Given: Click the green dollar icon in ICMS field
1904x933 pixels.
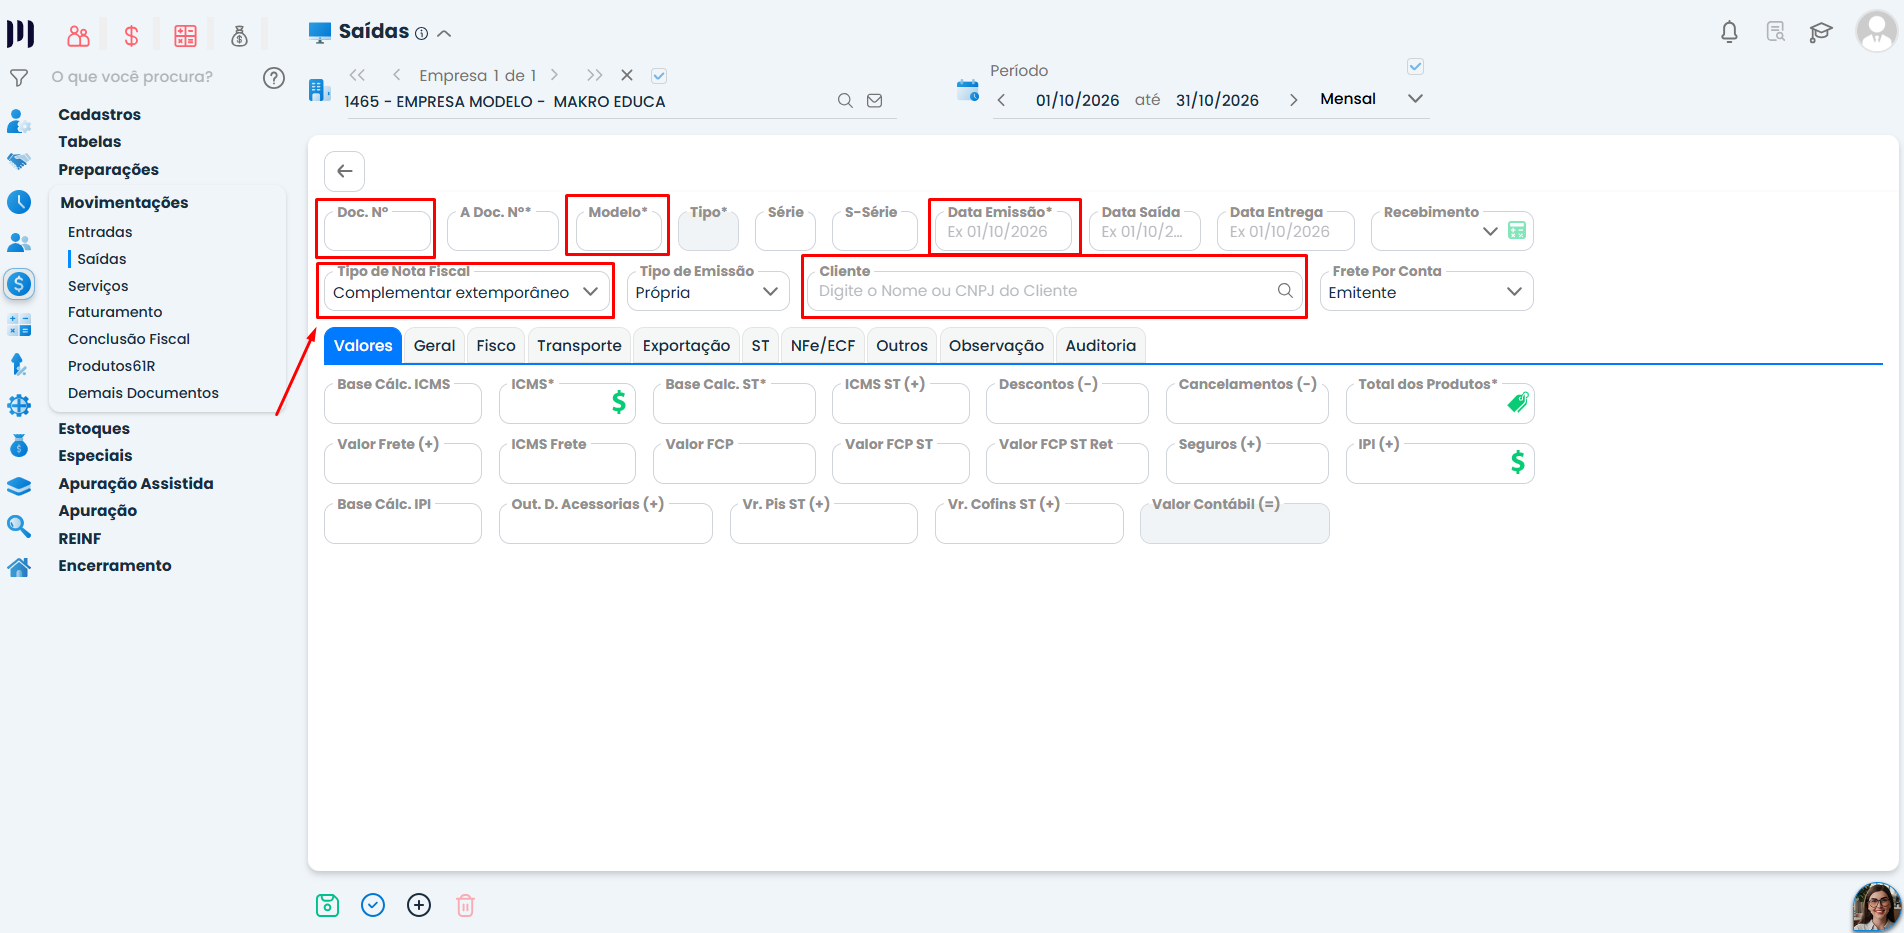Looking at the screenshot, I should click(619, 402).
